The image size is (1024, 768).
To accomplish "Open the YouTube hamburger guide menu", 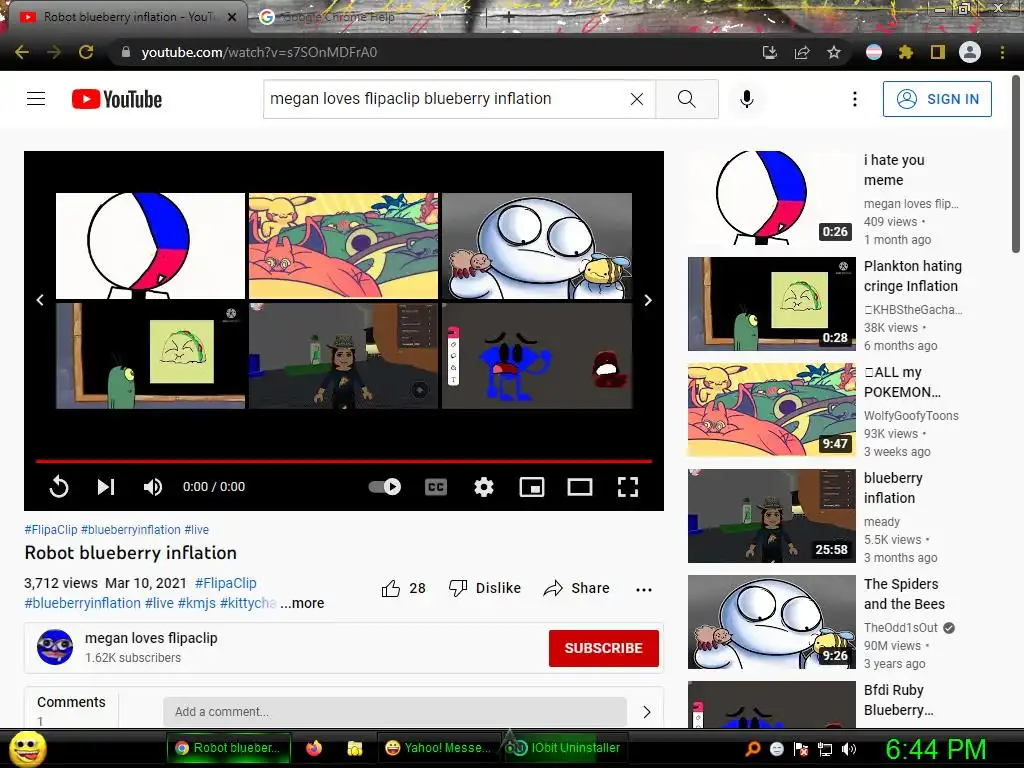I will (x=36, y=99).
